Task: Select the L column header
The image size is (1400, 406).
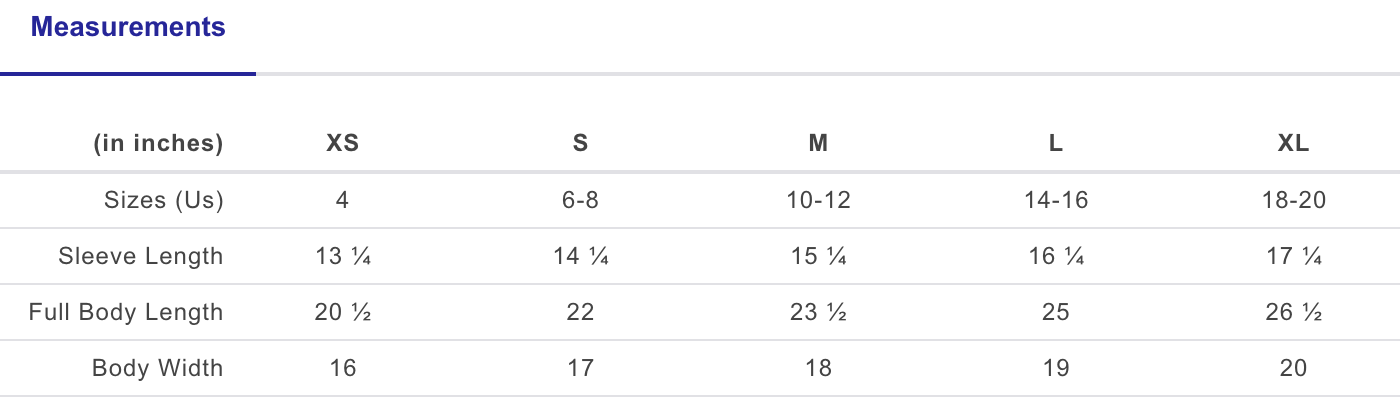Action: pos(1056,144)
